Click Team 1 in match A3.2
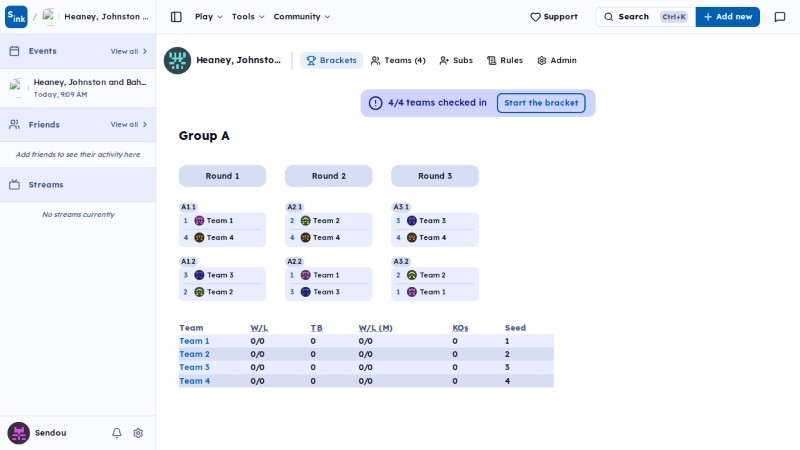Image resolution: width=800 pixels, height=450 pixels. (435, 292)
